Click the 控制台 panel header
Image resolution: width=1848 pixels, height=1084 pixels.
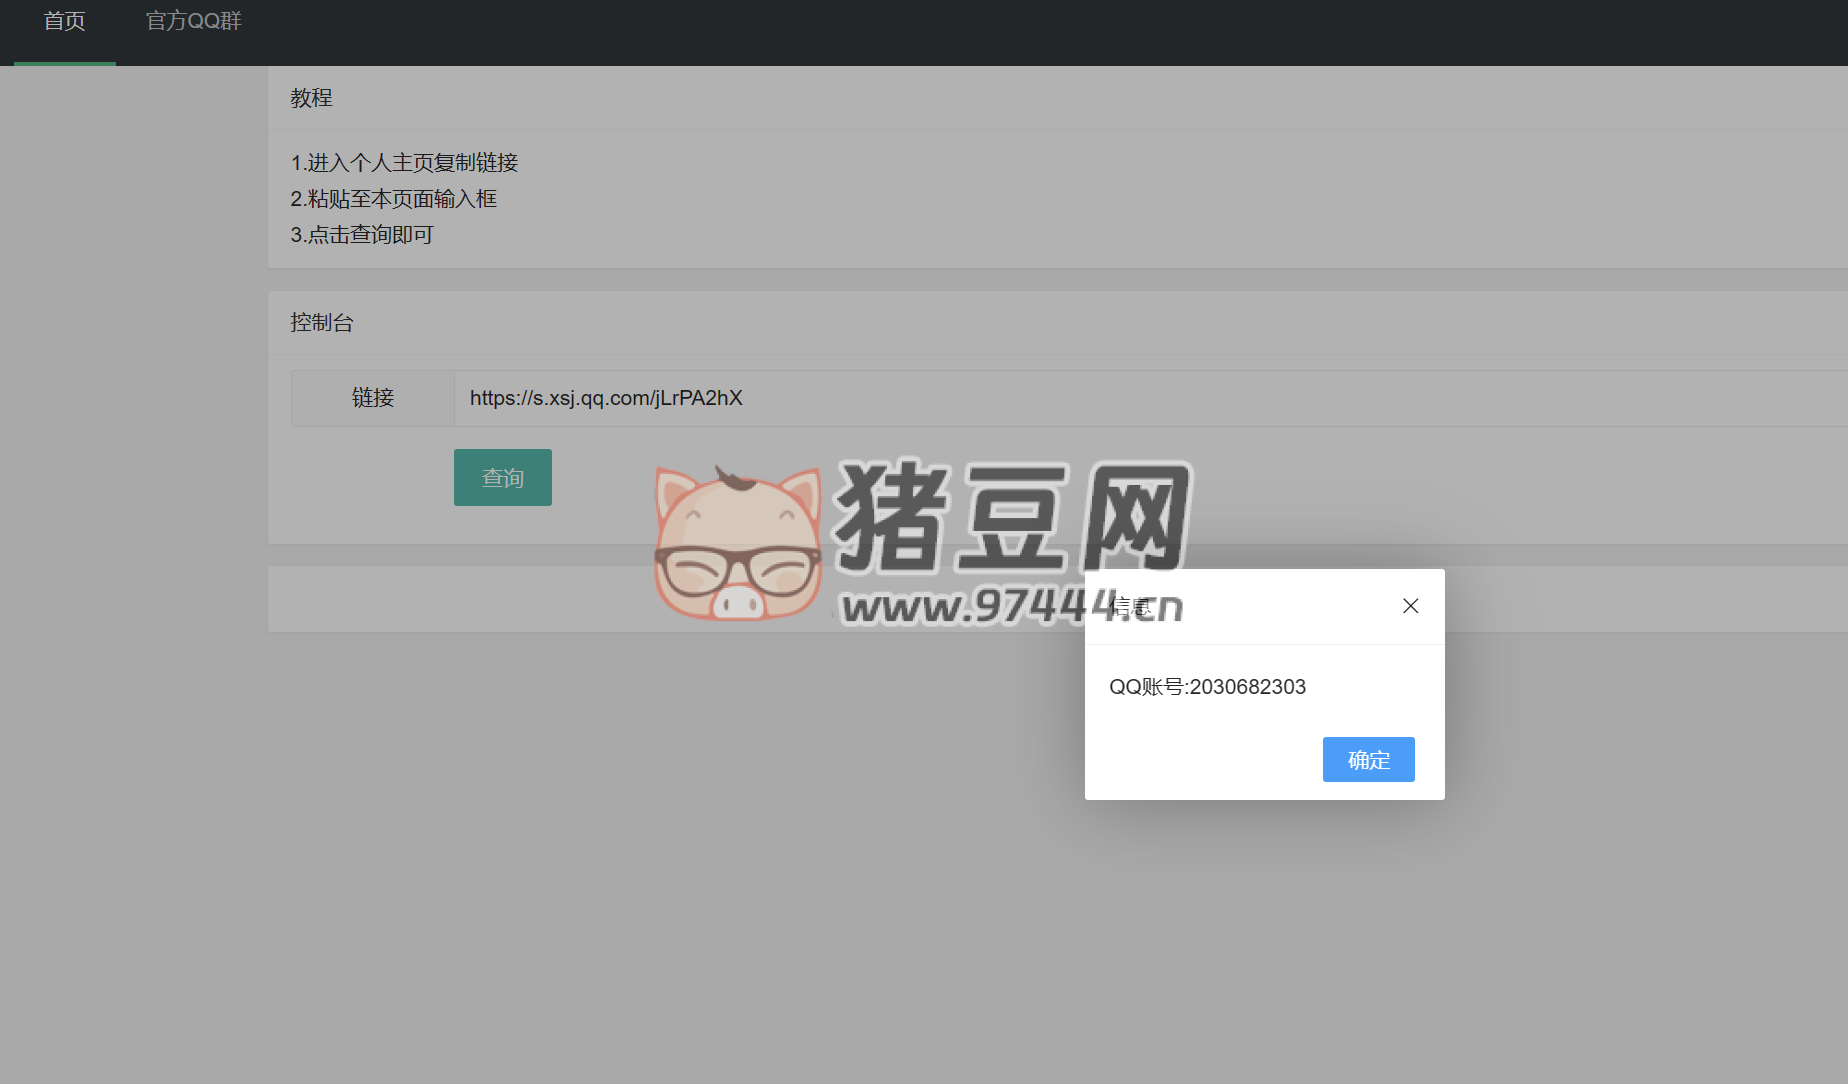pos(322,322)
